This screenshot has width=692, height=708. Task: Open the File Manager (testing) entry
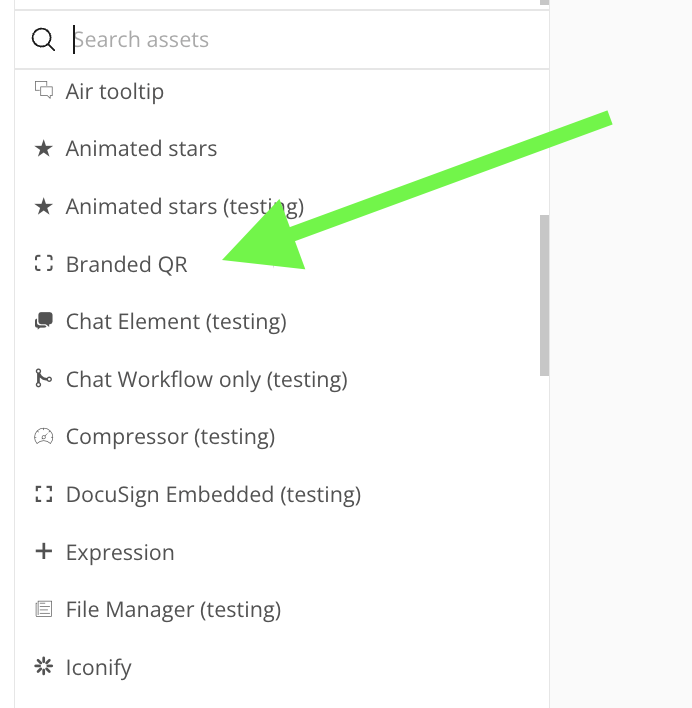(x=173, y=609)
